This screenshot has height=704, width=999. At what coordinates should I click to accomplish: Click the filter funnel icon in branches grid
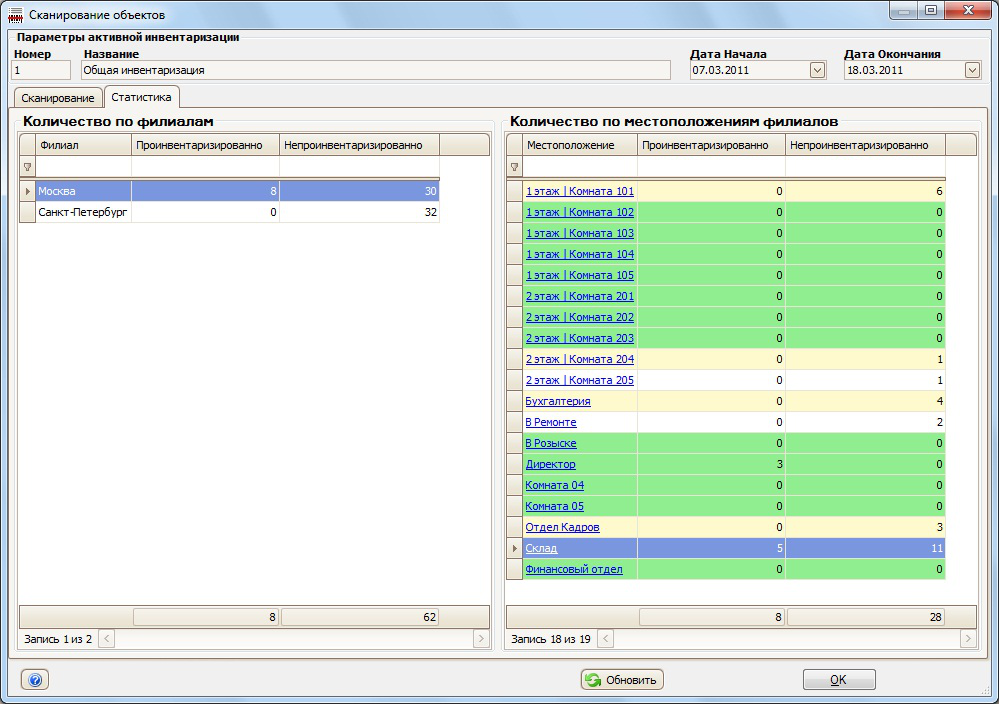click(28, 168)
